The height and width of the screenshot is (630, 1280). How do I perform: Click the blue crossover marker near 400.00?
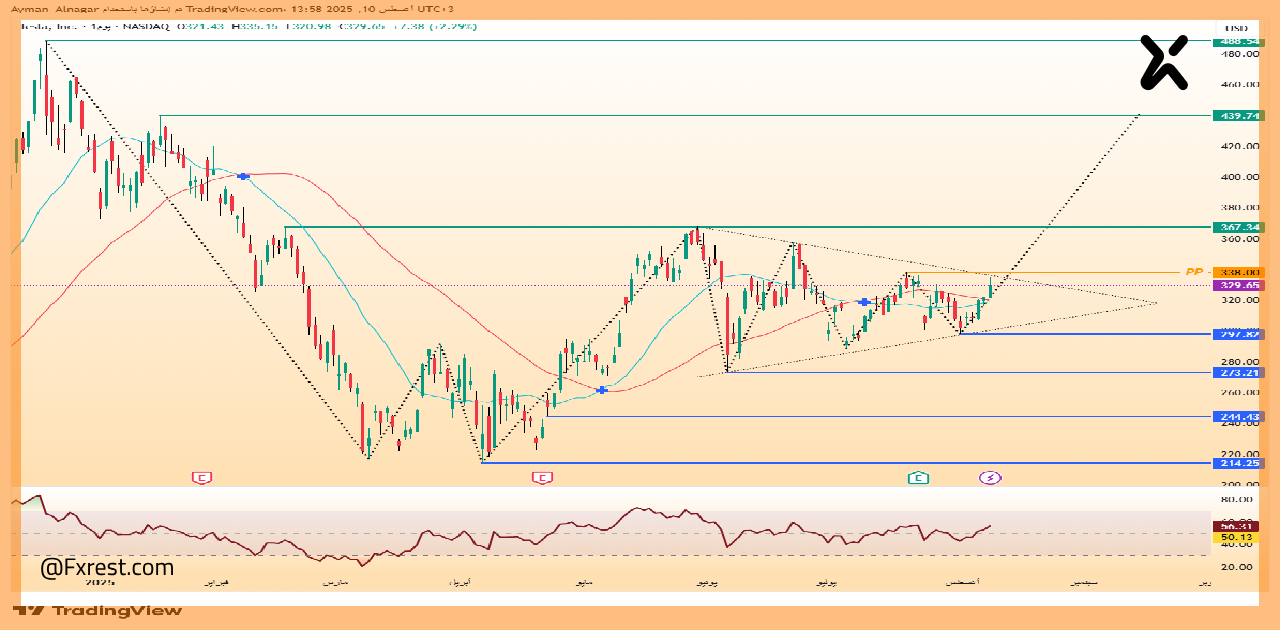(242, 176)
